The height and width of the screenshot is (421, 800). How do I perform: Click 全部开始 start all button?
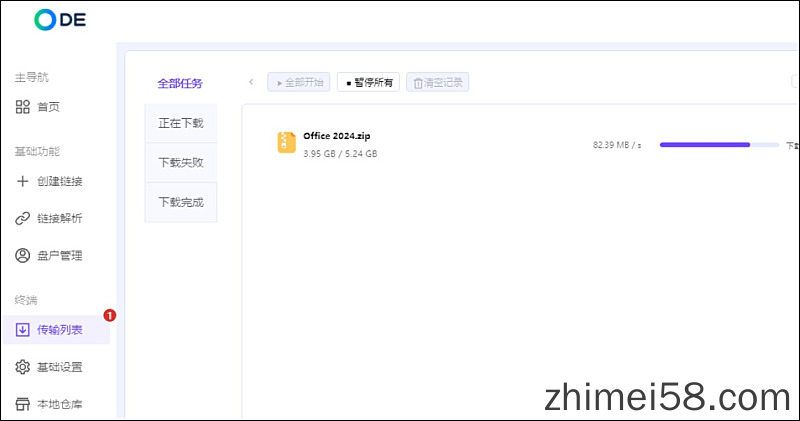299,82
